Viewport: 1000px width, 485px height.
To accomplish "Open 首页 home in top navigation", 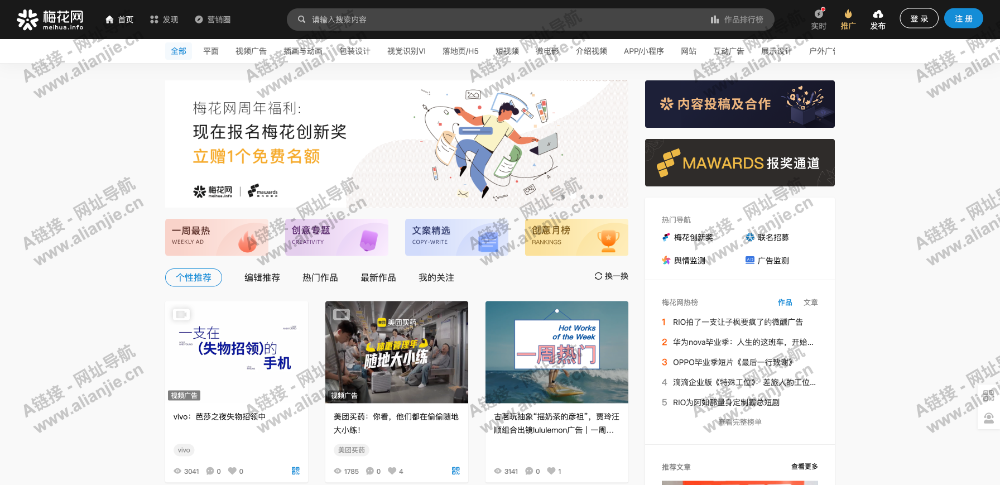I will (119, 20).
